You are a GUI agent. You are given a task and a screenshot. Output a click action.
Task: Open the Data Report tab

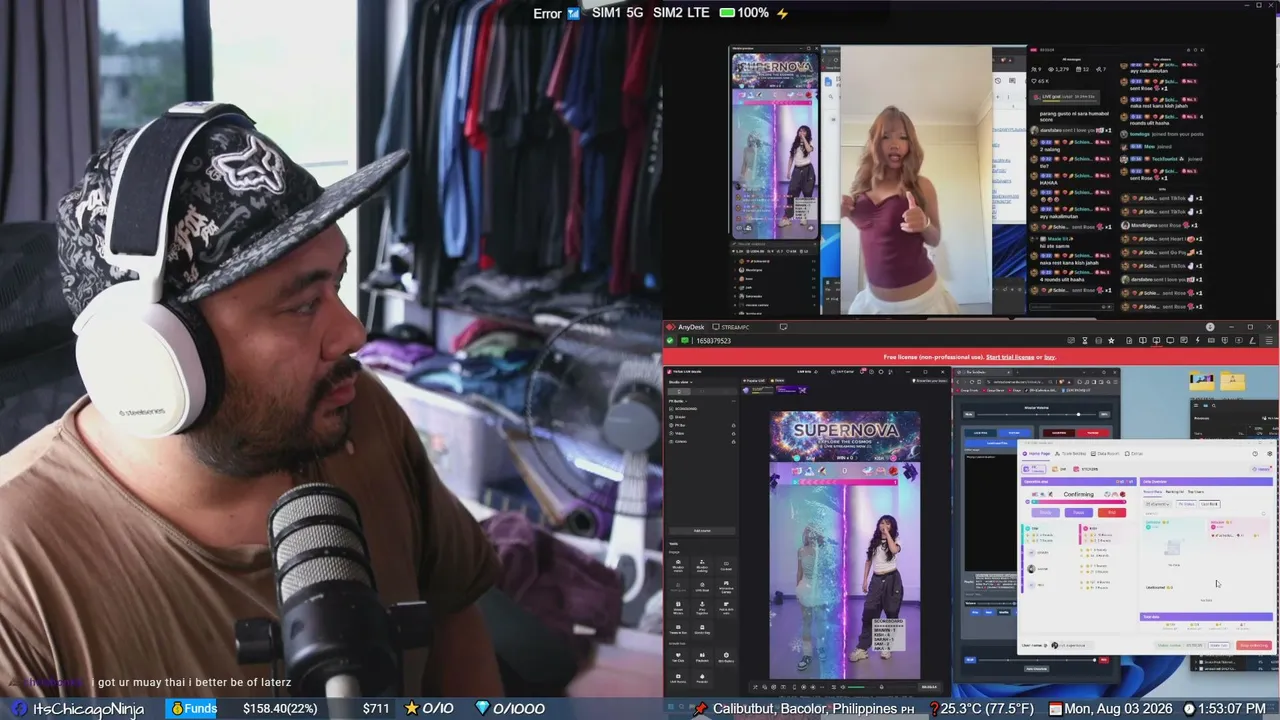[1105, 453]
